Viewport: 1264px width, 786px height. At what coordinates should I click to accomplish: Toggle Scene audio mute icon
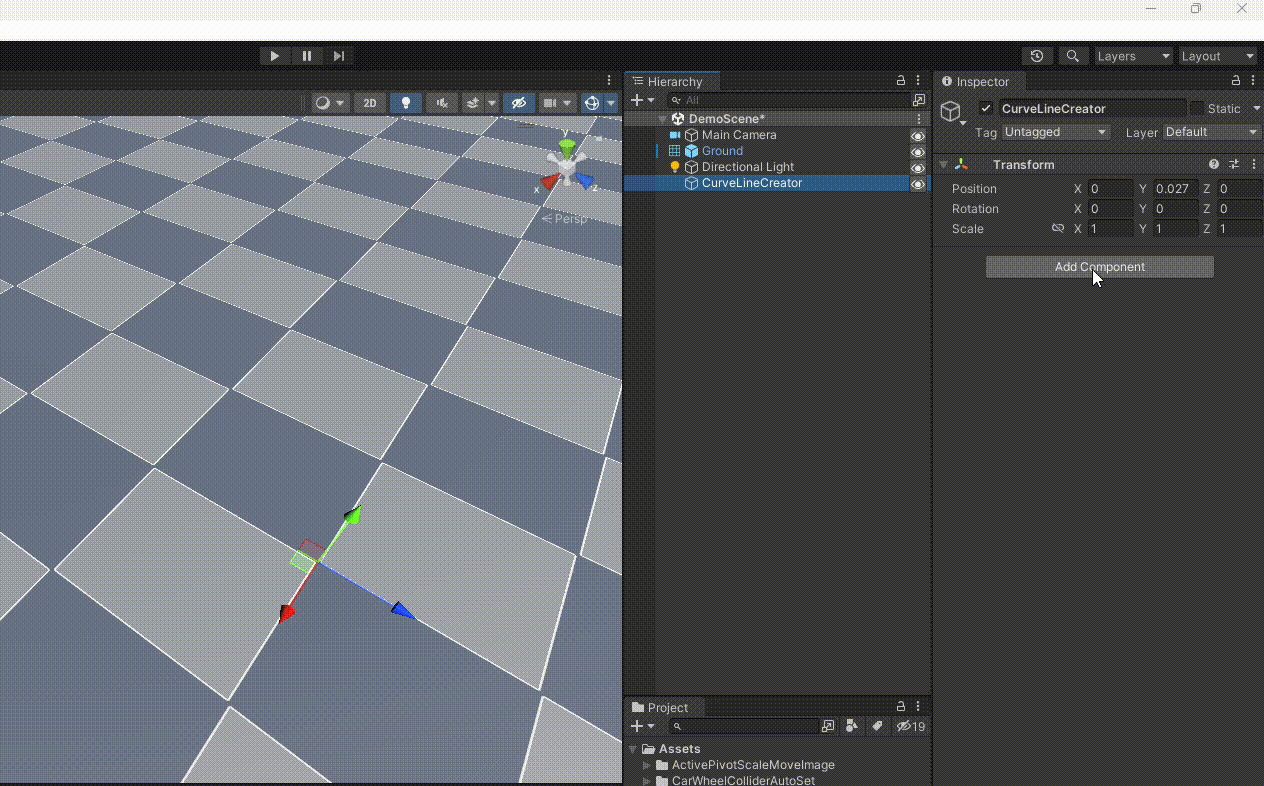click(x=442, y=103)
